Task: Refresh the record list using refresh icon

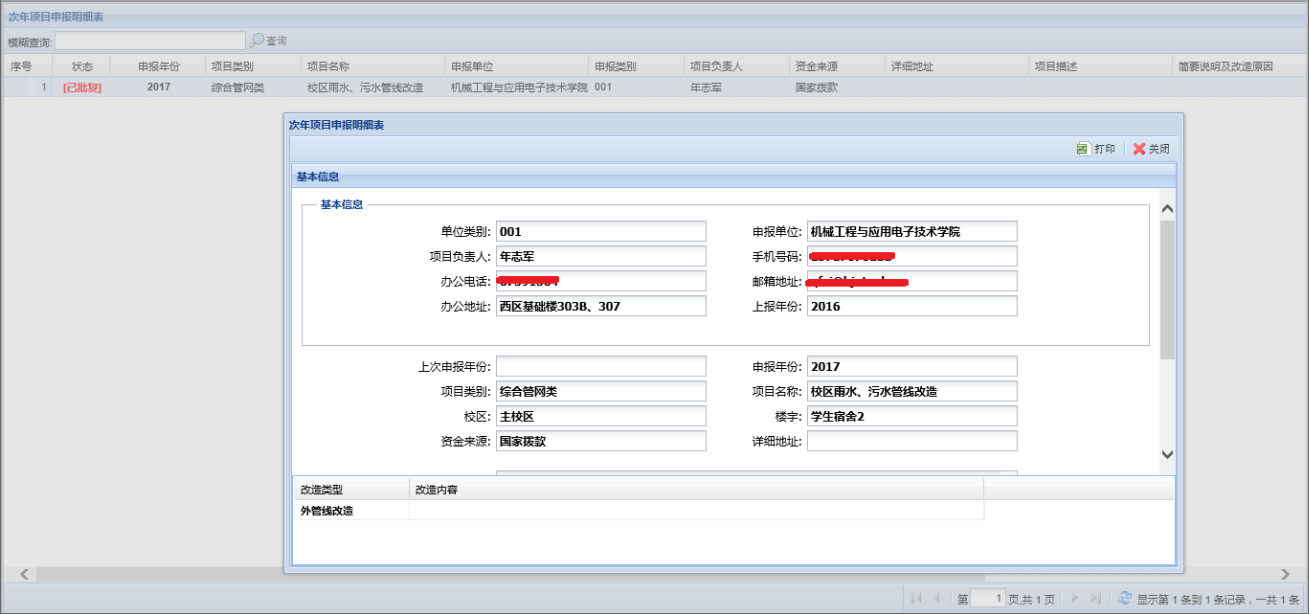Action: (1124, 598)
